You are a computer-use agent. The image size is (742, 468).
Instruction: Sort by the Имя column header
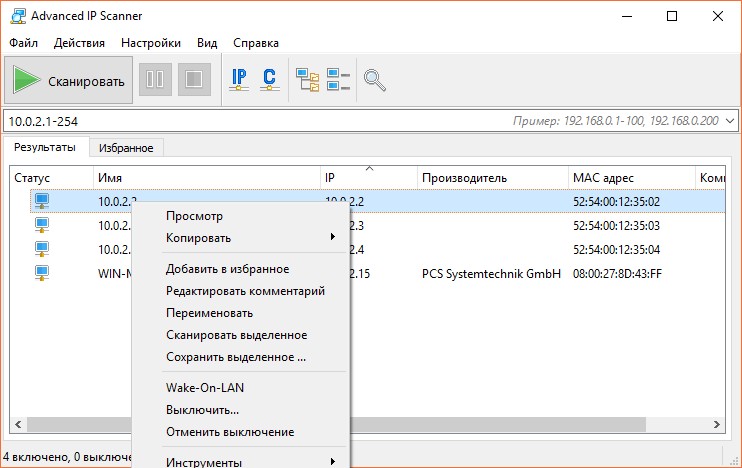pos(207,178)
